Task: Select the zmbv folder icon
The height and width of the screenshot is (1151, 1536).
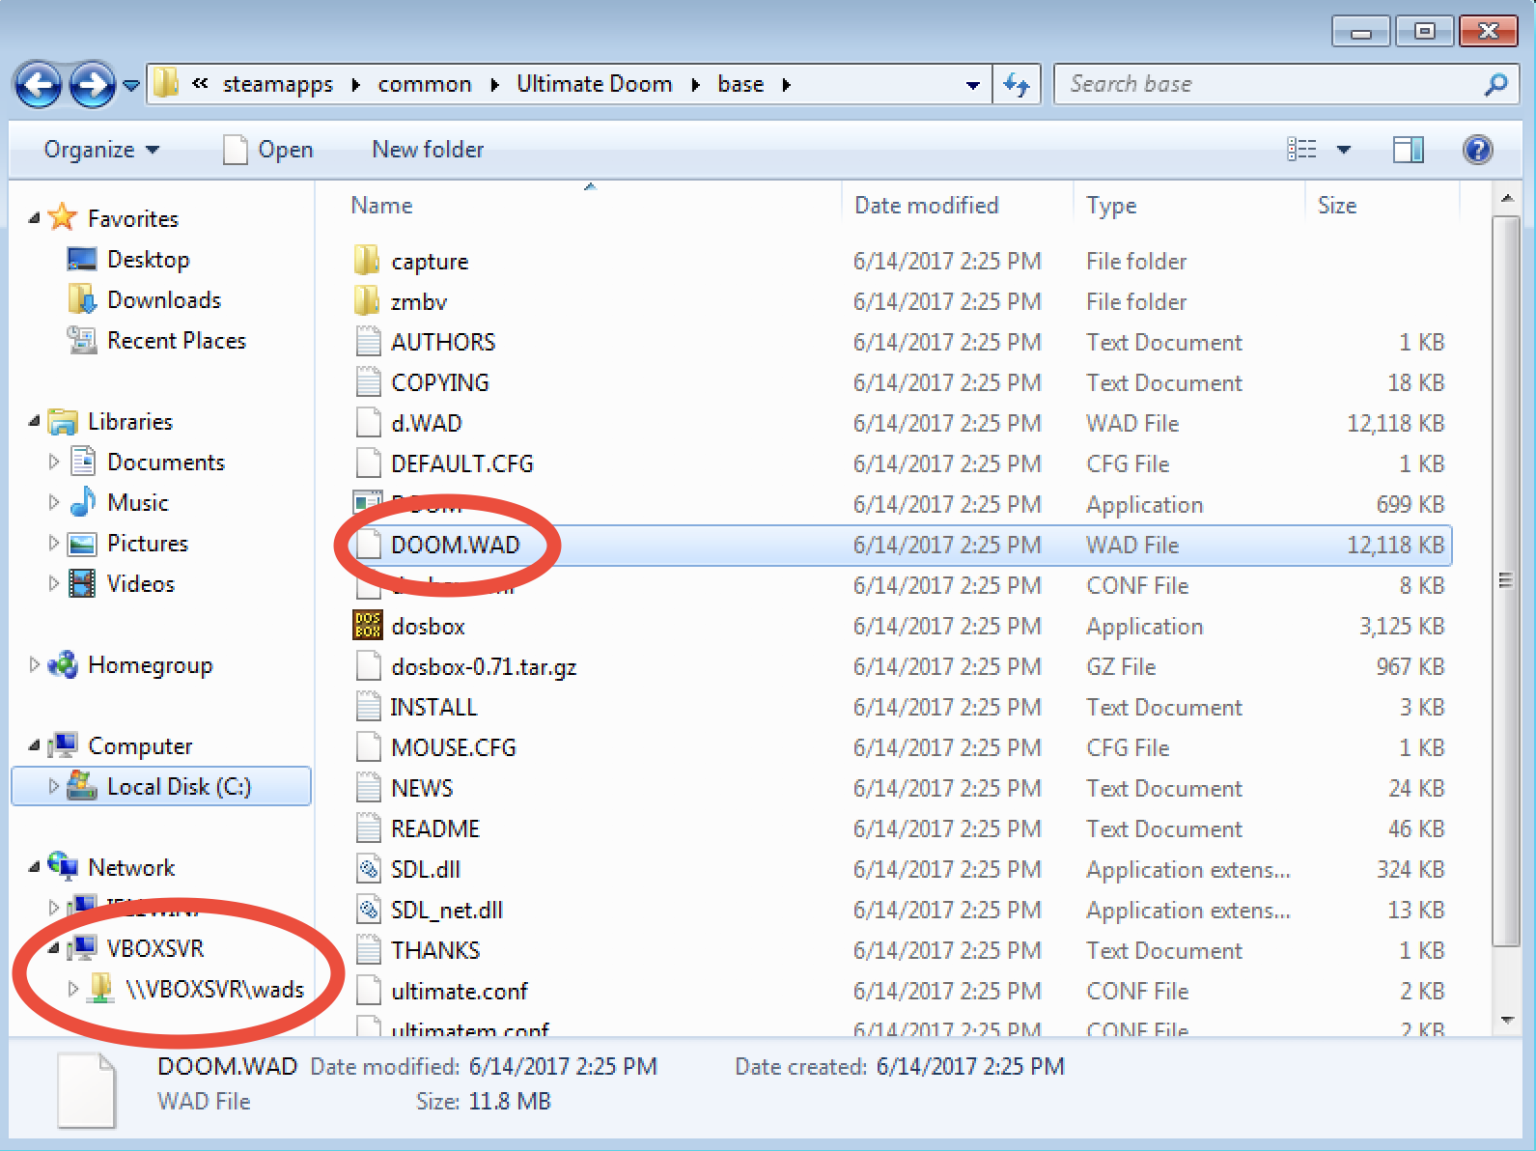Action: pos(367,301)
